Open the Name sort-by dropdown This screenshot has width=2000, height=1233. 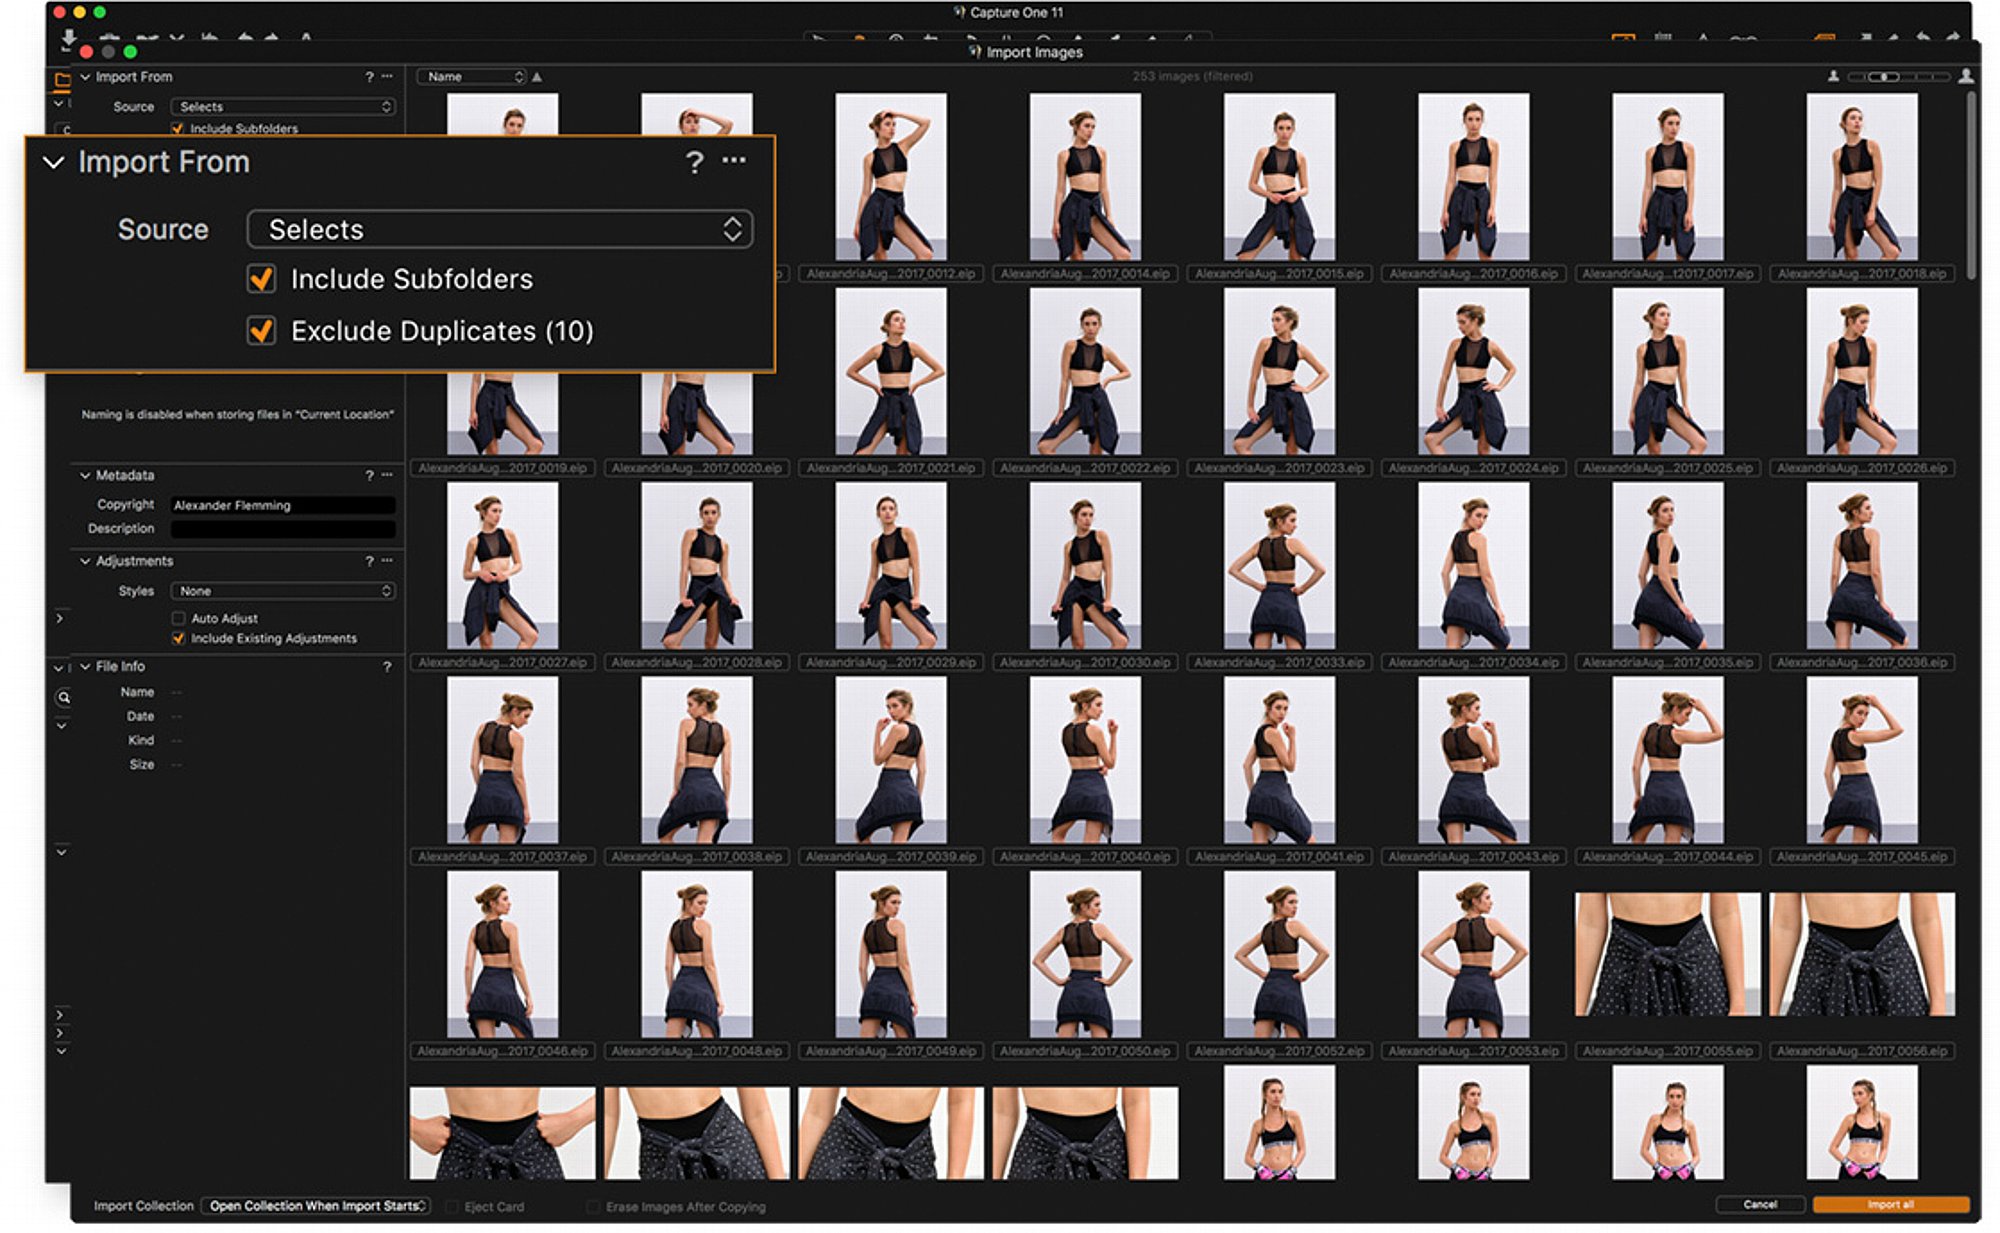click(x=471, y=77)
